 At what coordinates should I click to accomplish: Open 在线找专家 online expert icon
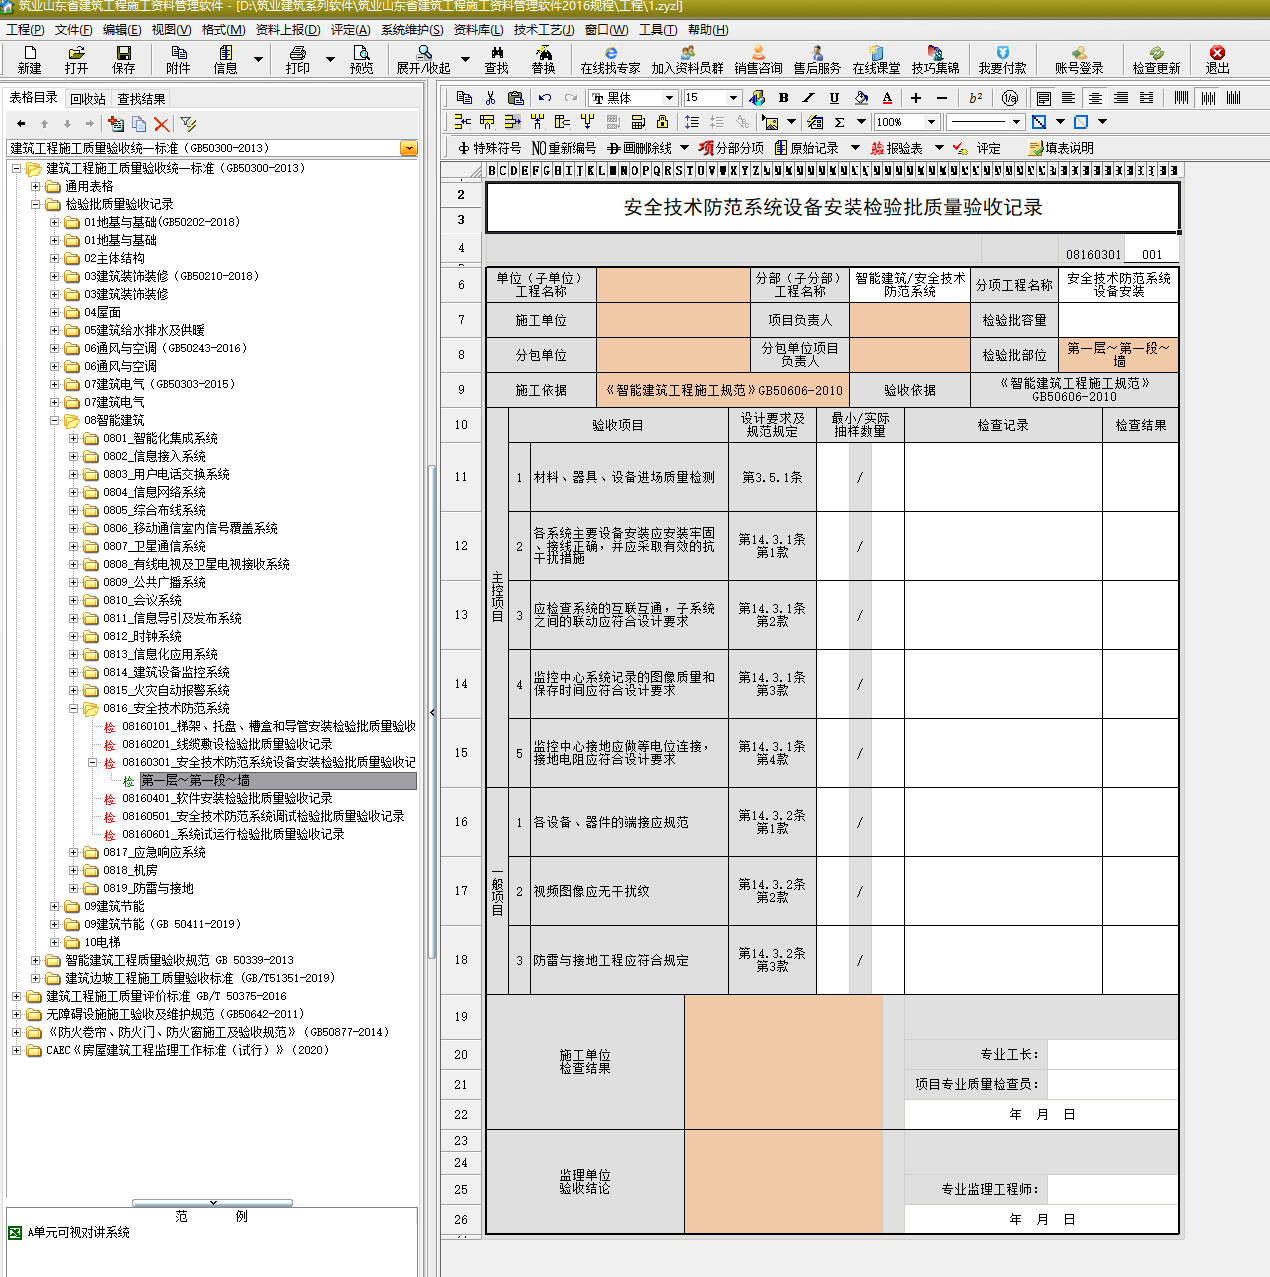pos(610,59)
